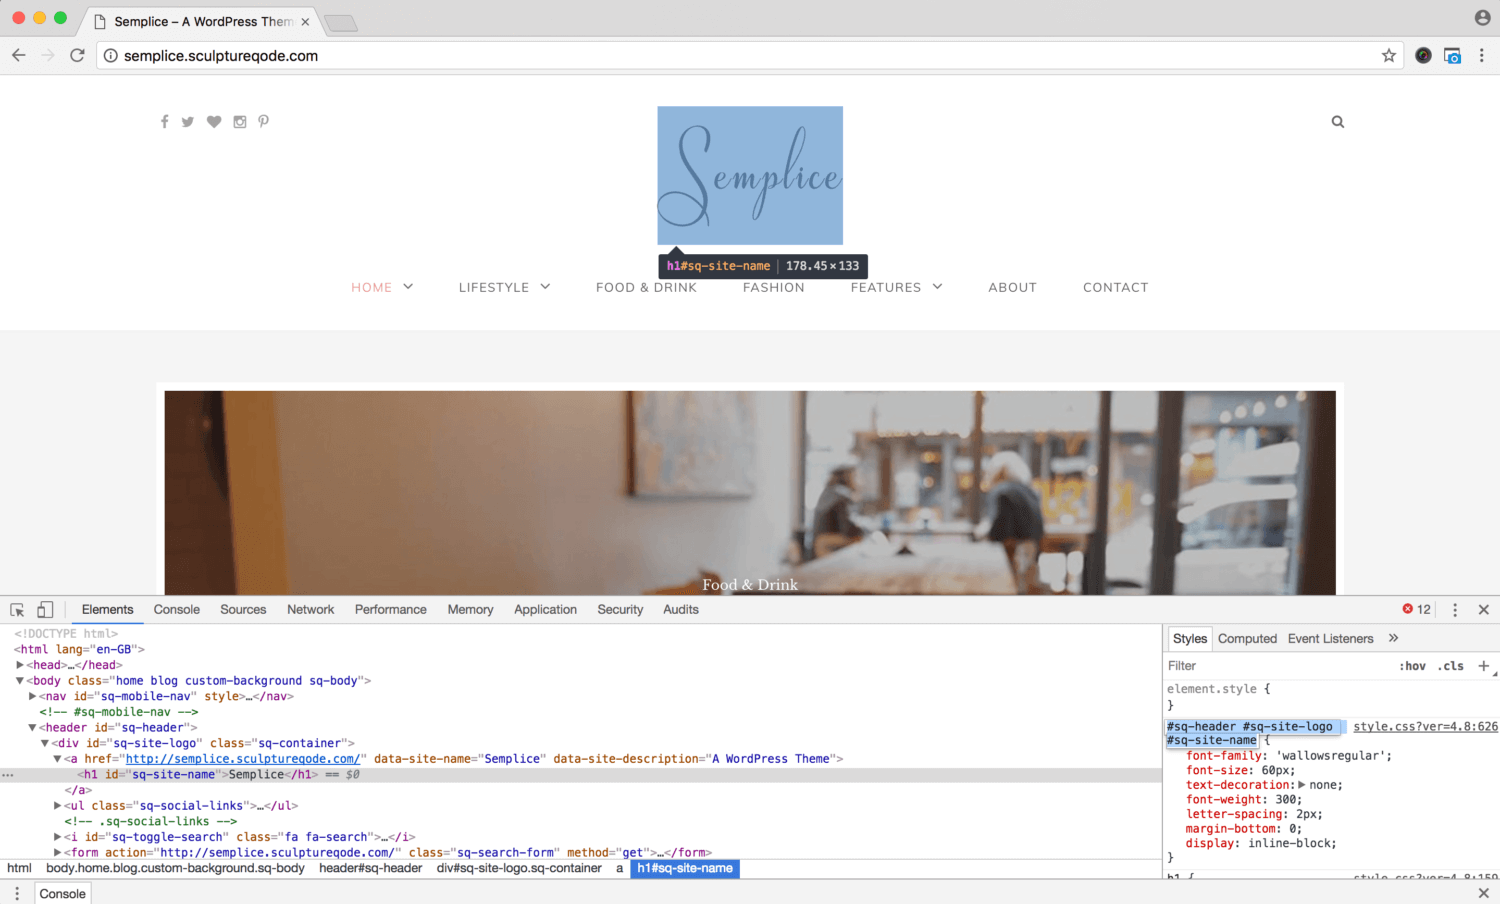Click the Pinterest social icon
This screenshot has width=1500, height=904.
pyautogui.click(x=263, y=122)
